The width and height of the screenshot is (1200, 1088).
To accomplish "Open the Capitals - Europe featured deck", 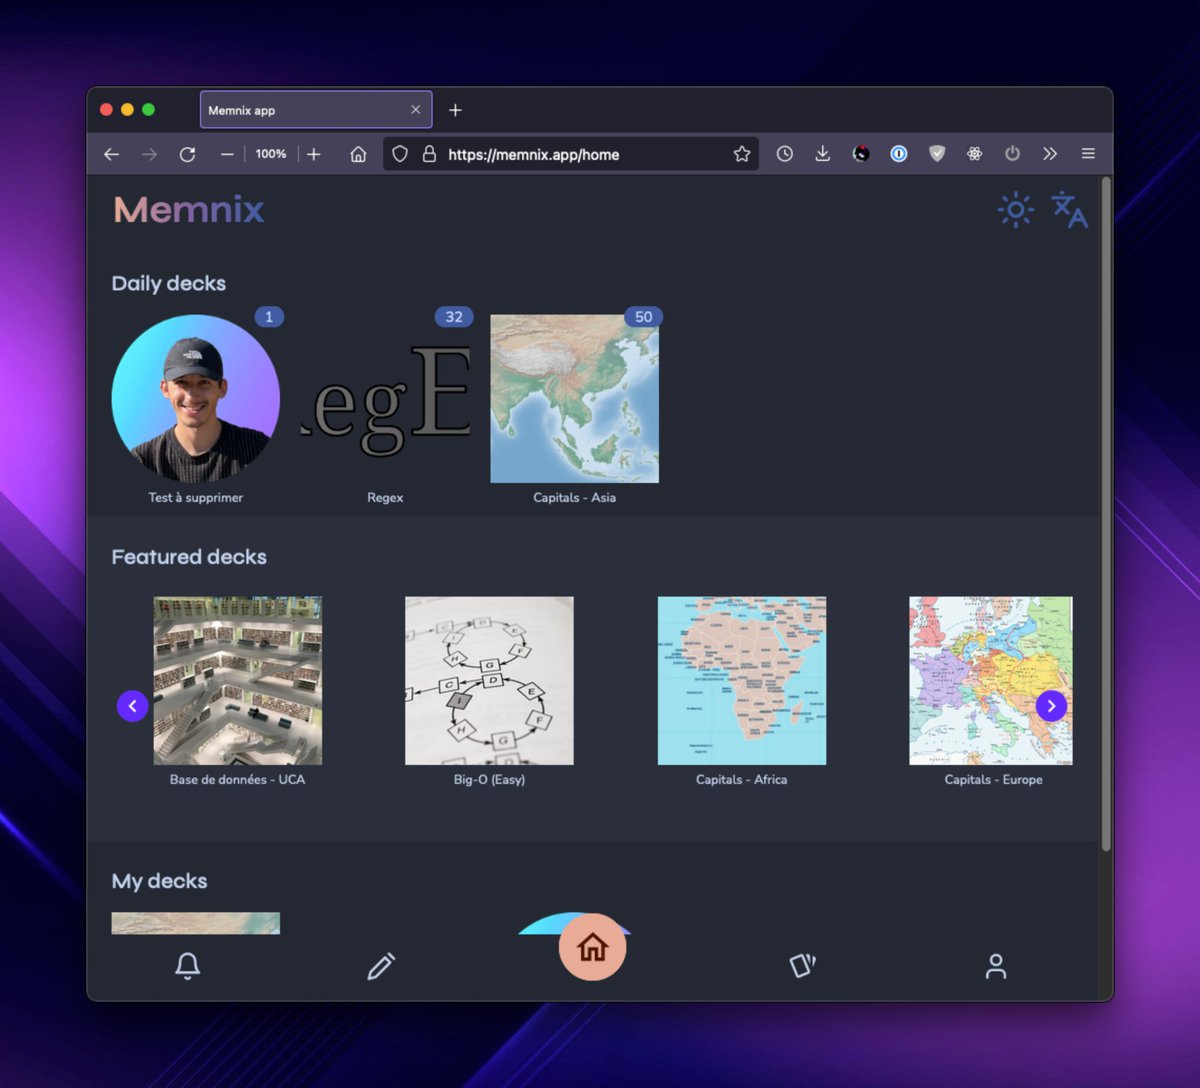I will tap(991, 681).
